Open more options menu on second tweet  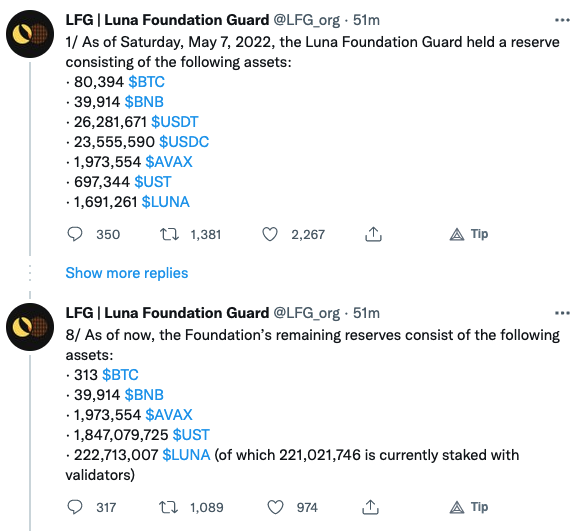[x=562, y=313]
